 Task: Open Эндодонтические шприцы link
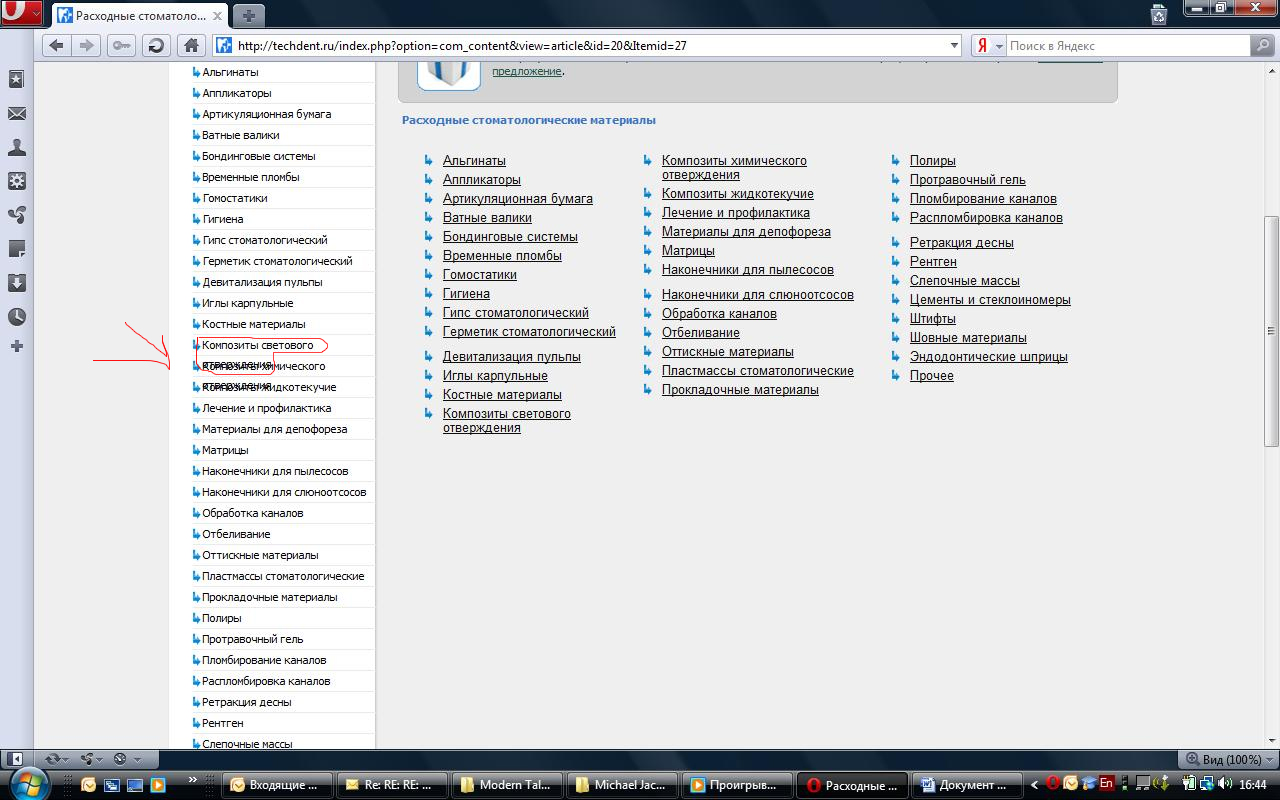(x=989, y=357)
